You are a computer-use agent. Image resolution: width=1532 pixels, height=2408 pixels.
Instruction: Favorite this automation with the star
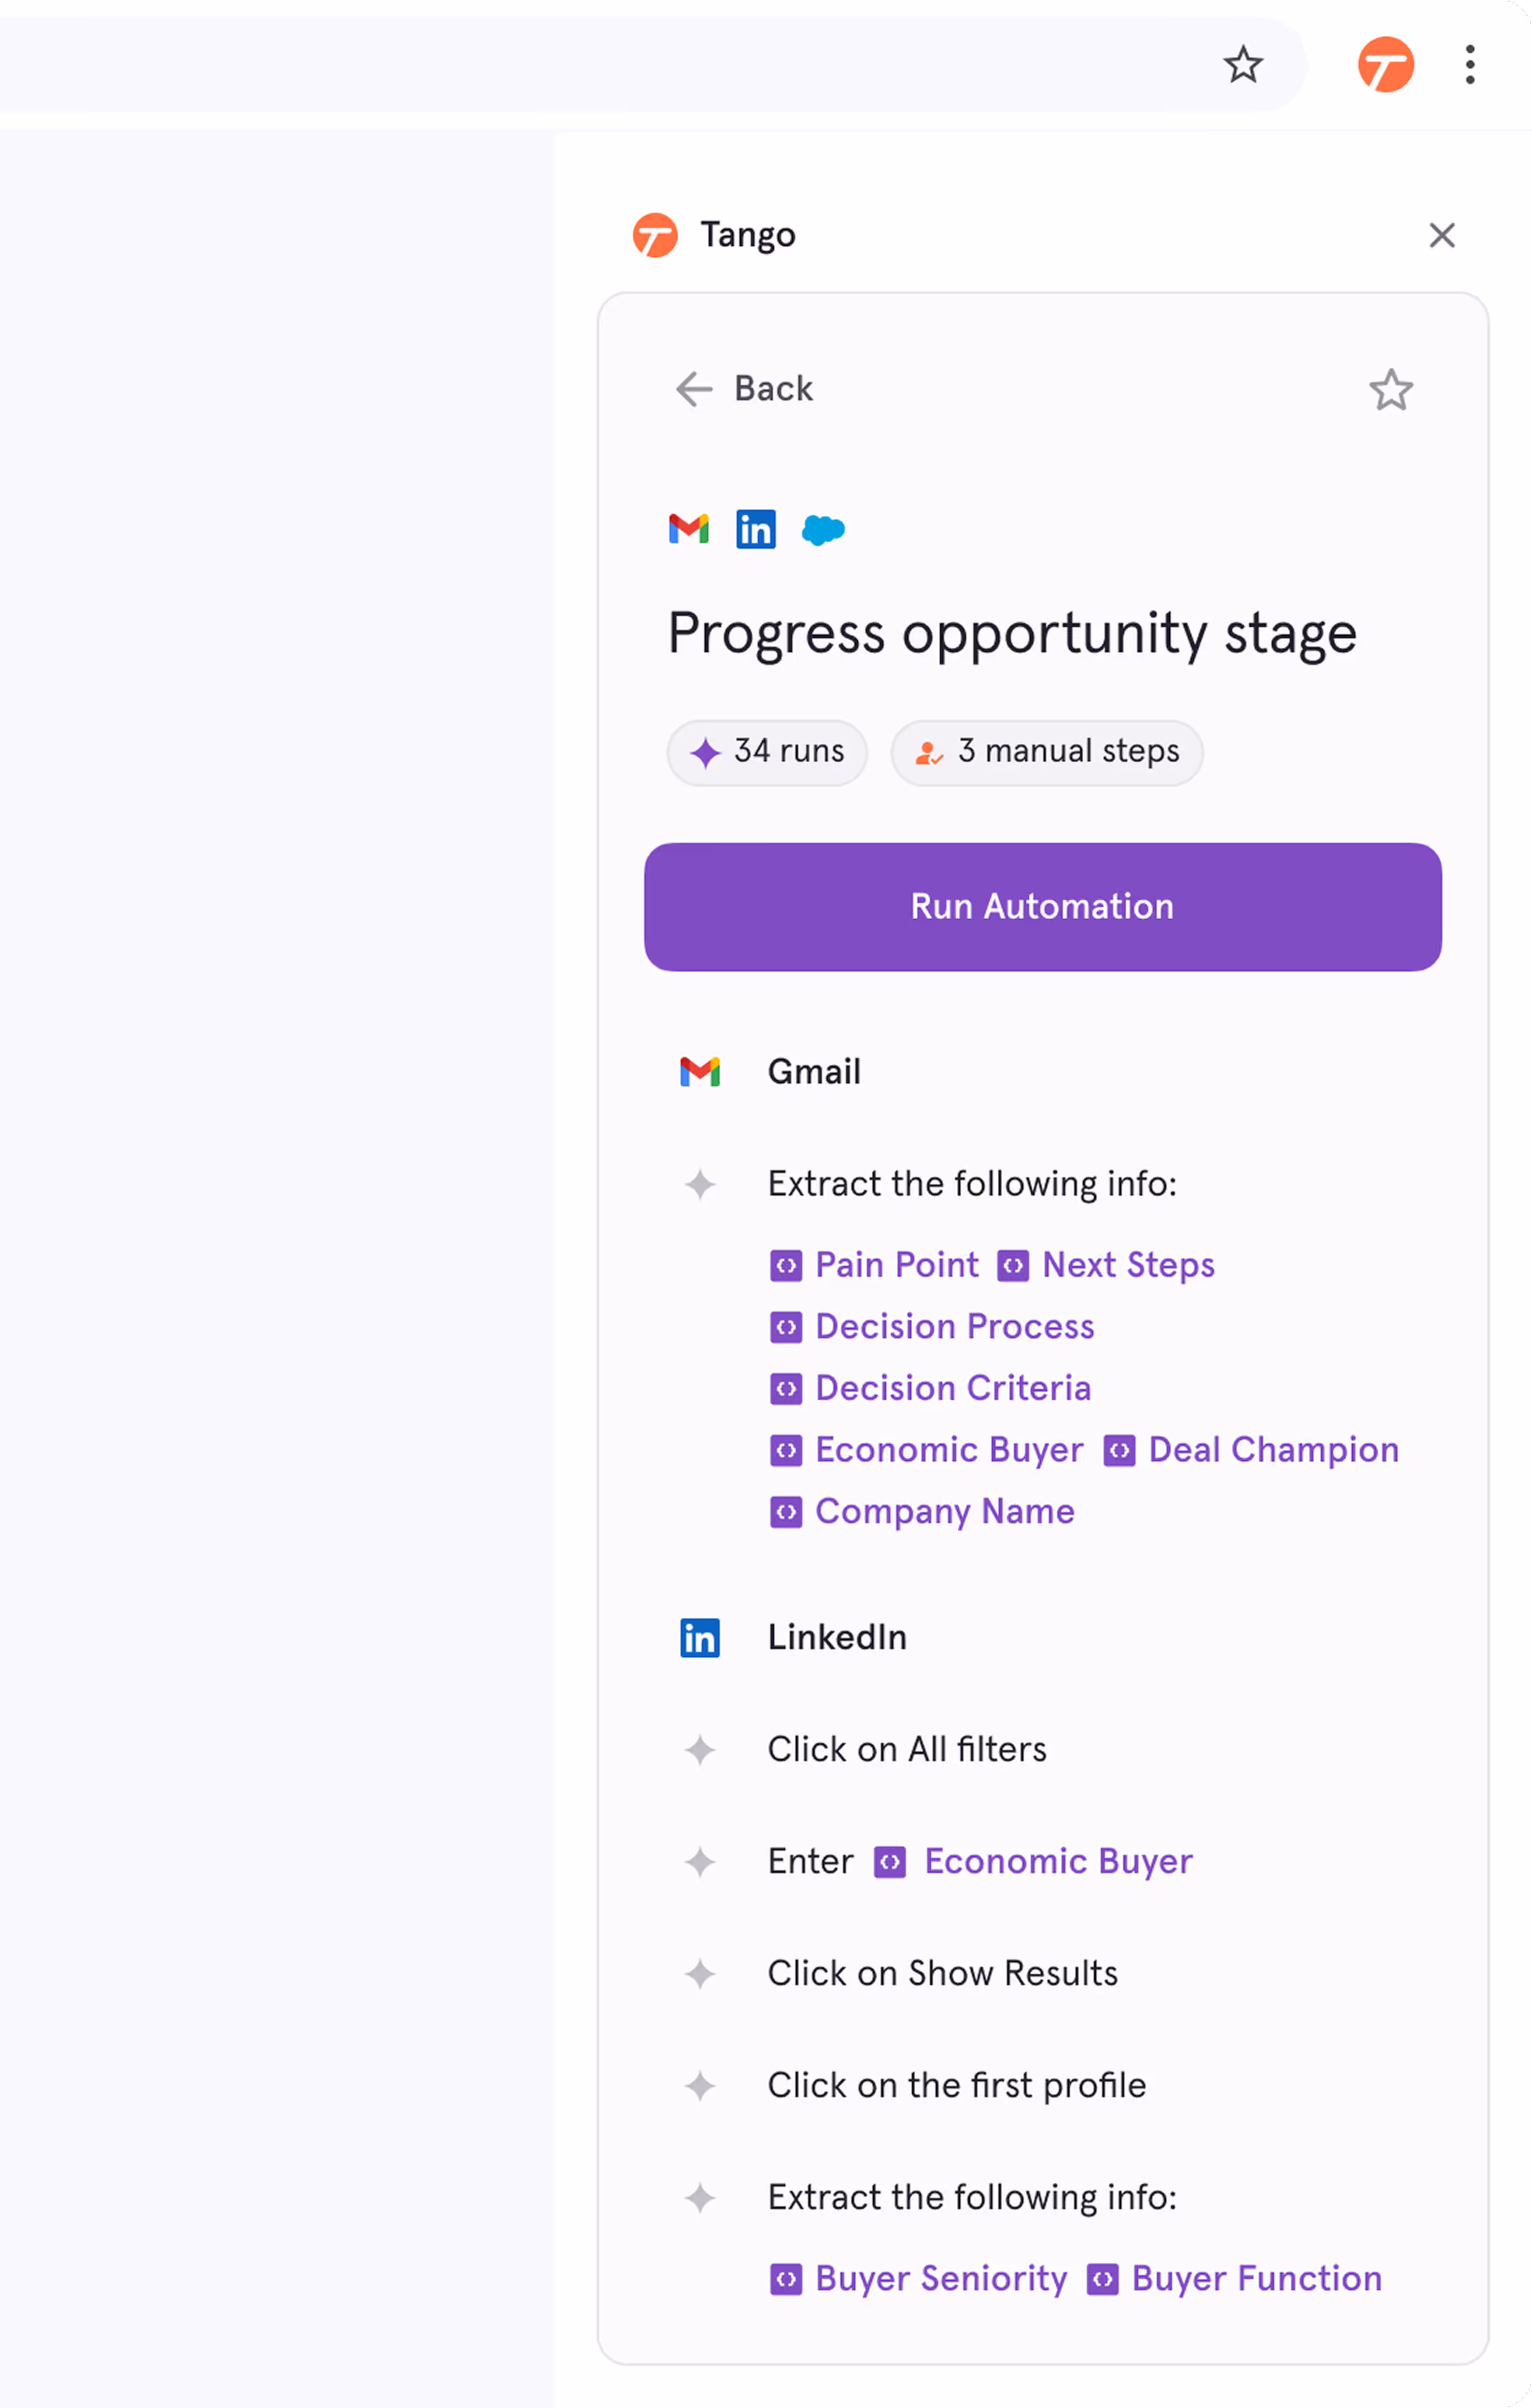click(x=1390, y=390)
